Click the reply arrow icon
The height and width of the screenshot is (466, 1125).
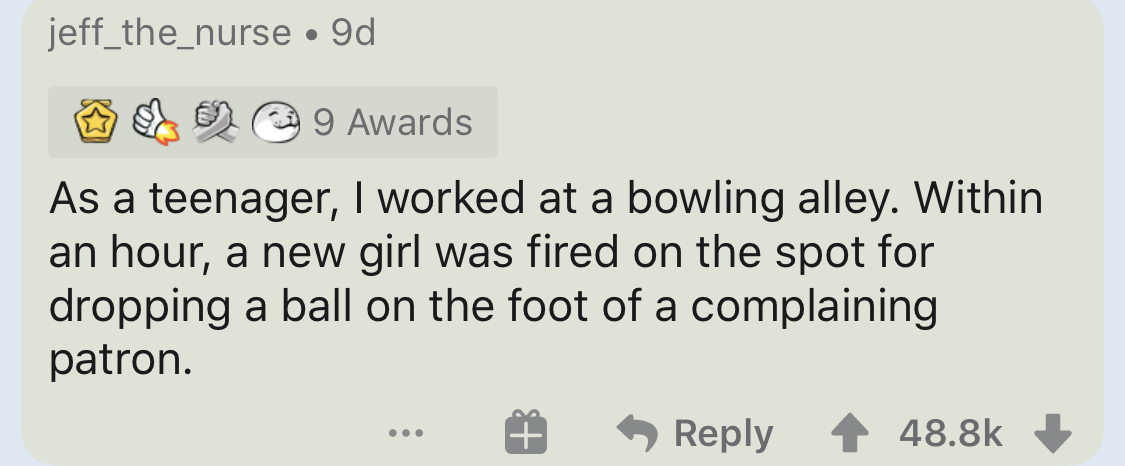point(636,432)
